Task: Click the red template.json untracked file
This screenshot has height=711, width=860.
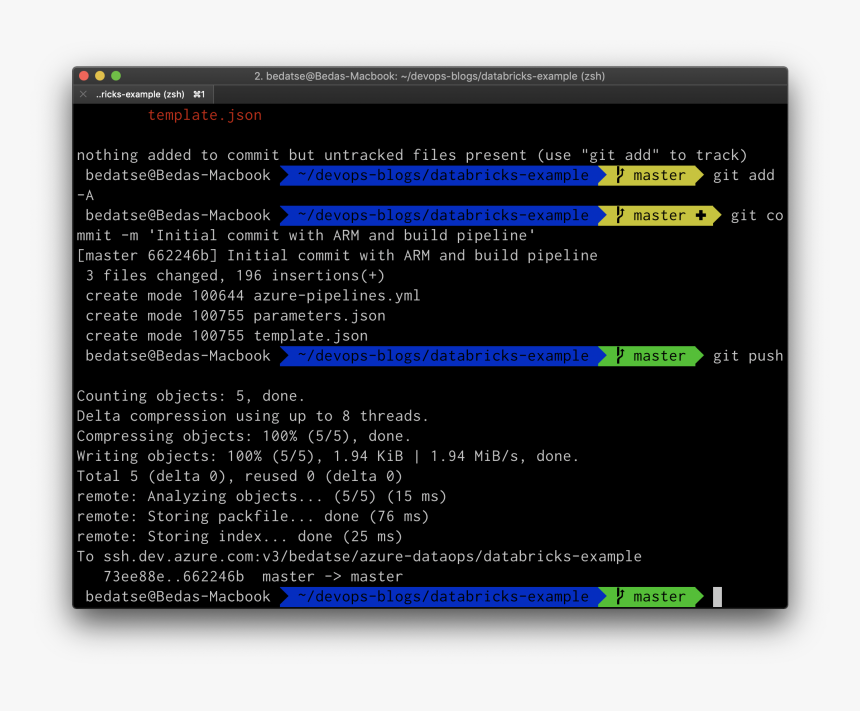Action: click(x=205, y=115)
